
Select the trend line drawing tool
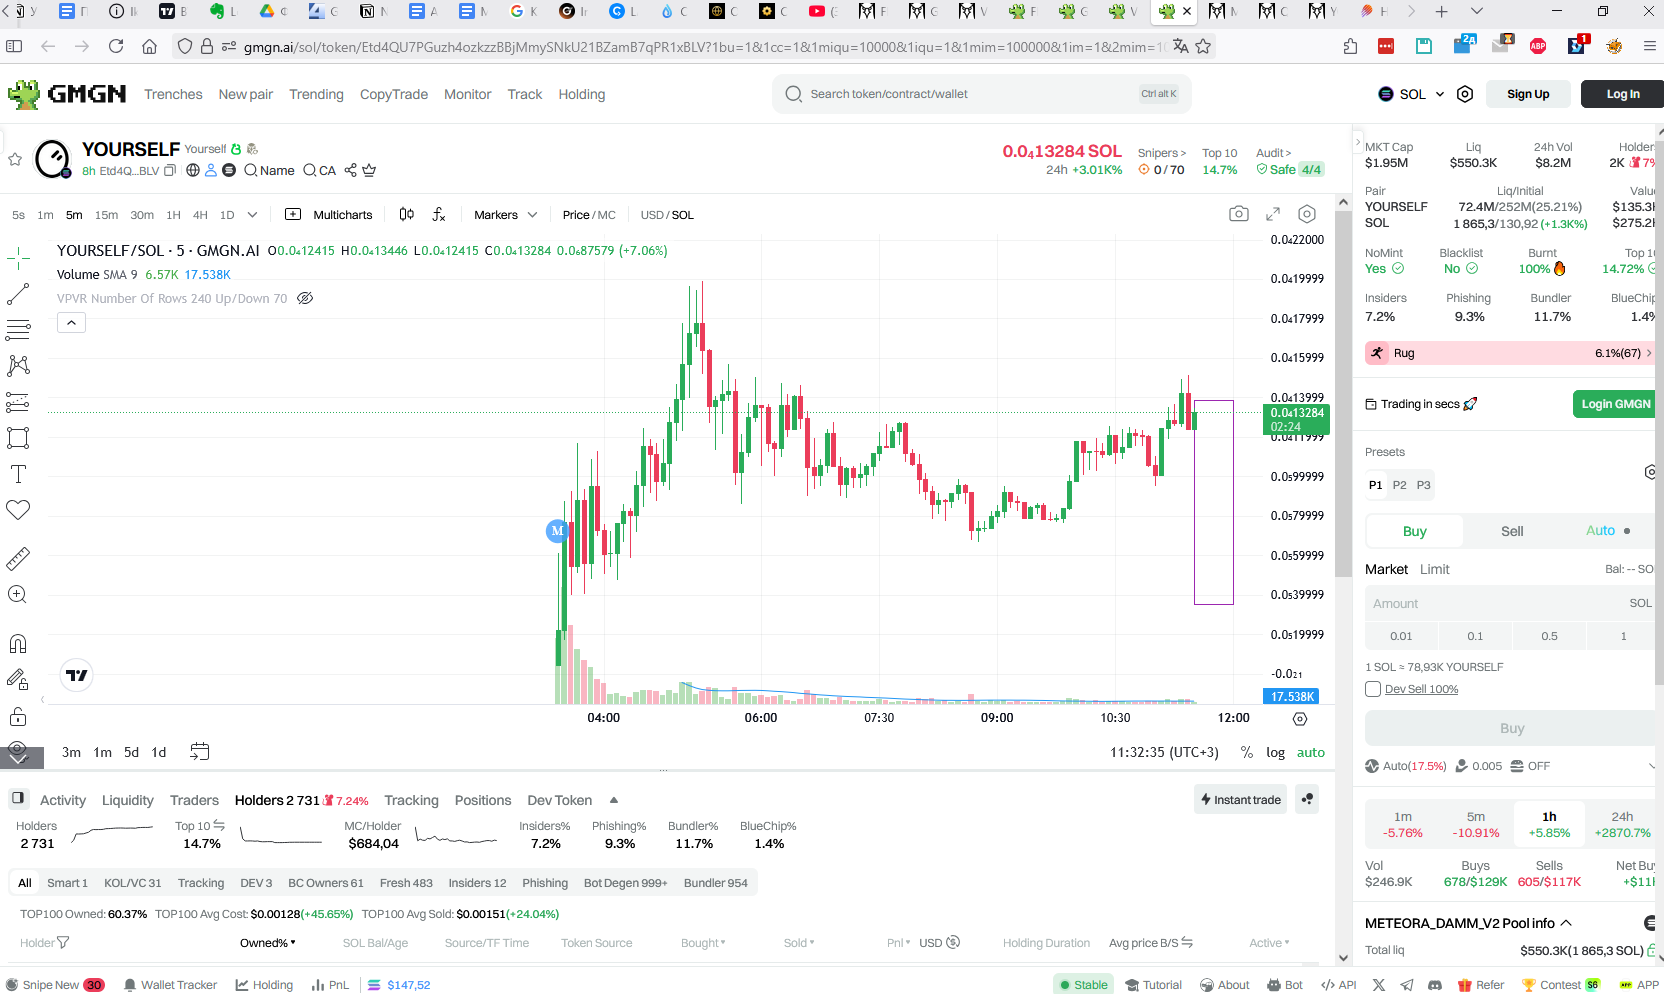(18, 294)
